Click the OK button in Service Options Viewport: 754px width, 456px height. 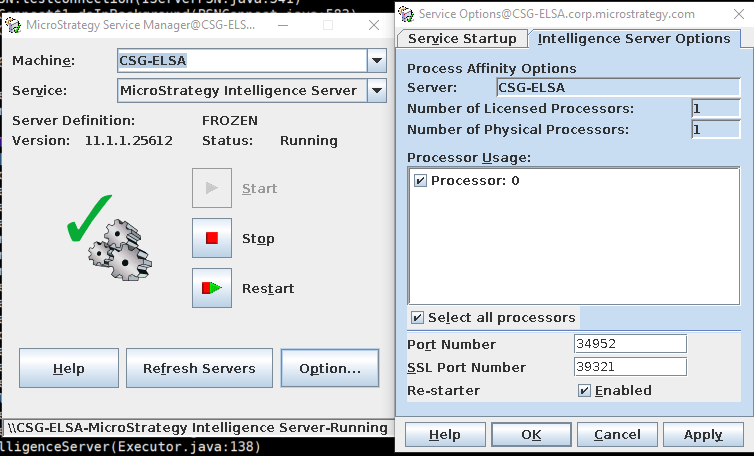point(531,435)
